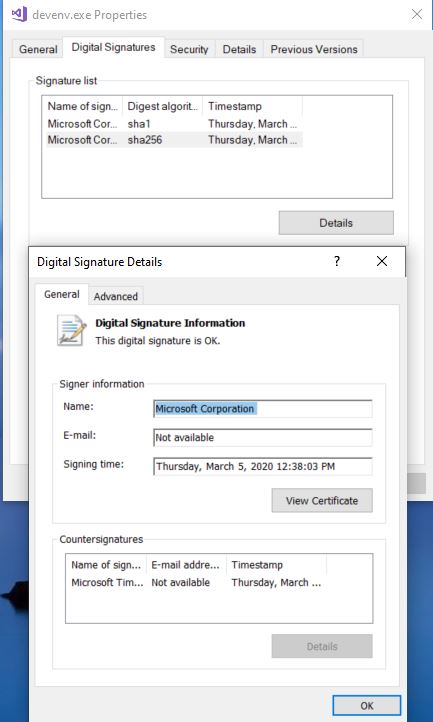Select General tab in Digital Signature Details
This screenshot has width=433, height=722.
point(62,294)
